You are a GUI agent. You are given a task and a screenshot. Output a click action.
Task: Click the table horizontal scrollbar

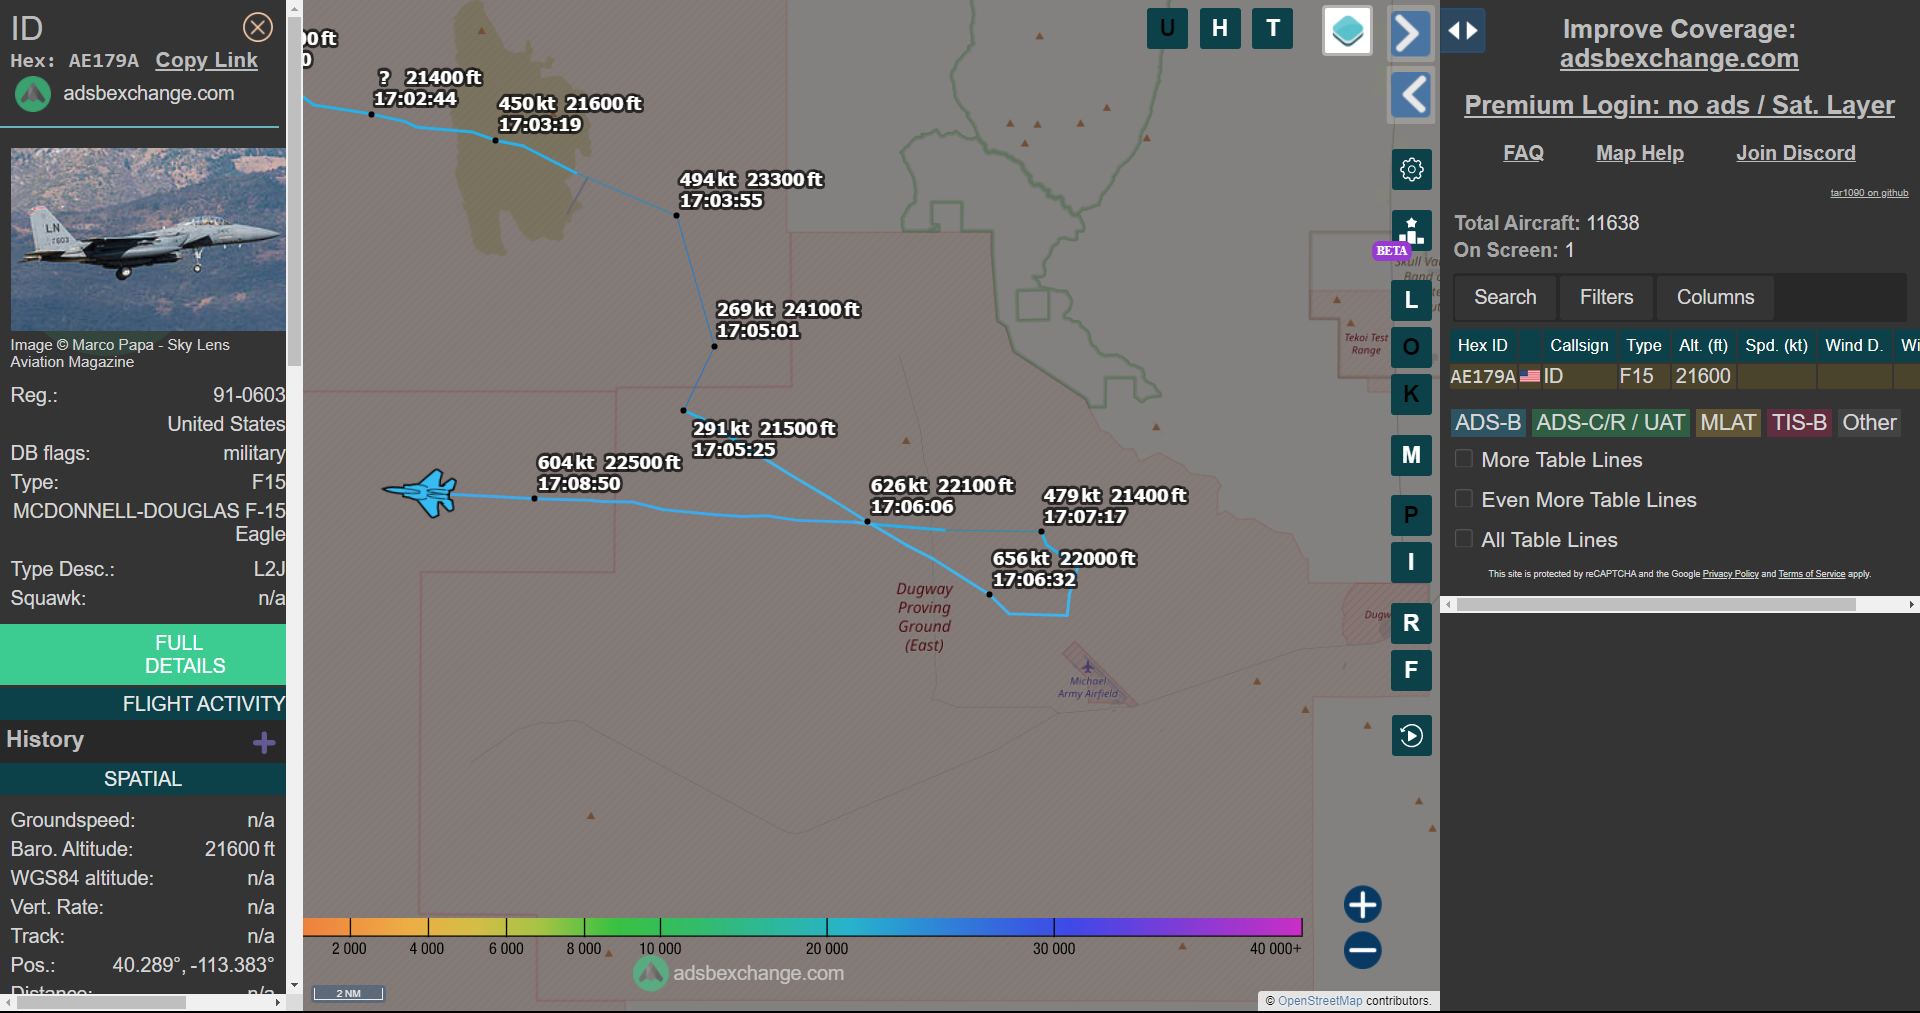click(x=1656, y=604)
